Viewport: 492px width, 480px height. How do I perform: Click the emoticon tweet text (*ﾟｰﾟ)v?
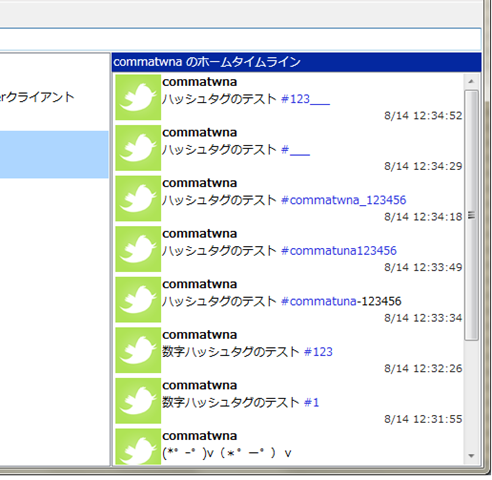pyautogui.click(x=227, y=453)
